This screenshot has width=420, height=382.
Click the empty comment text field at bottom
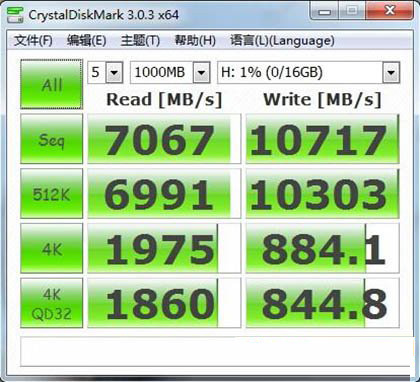[x=215, y=352]
